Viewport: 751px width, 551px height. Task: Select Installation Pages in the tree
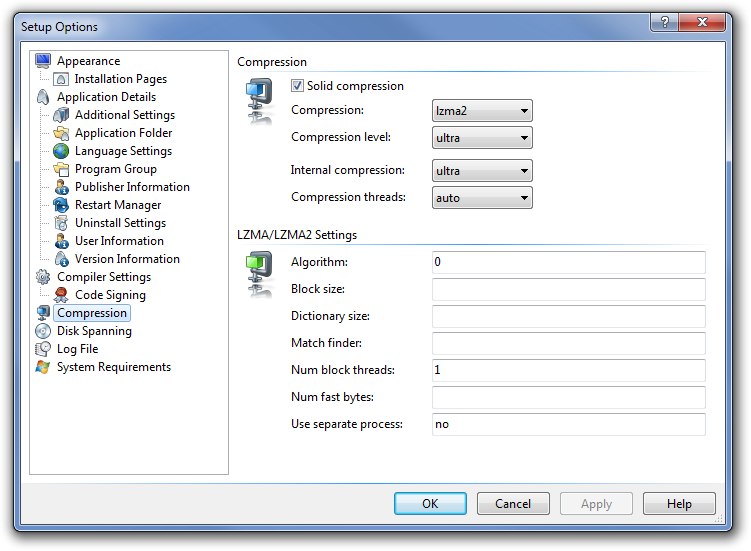point(120,79)
